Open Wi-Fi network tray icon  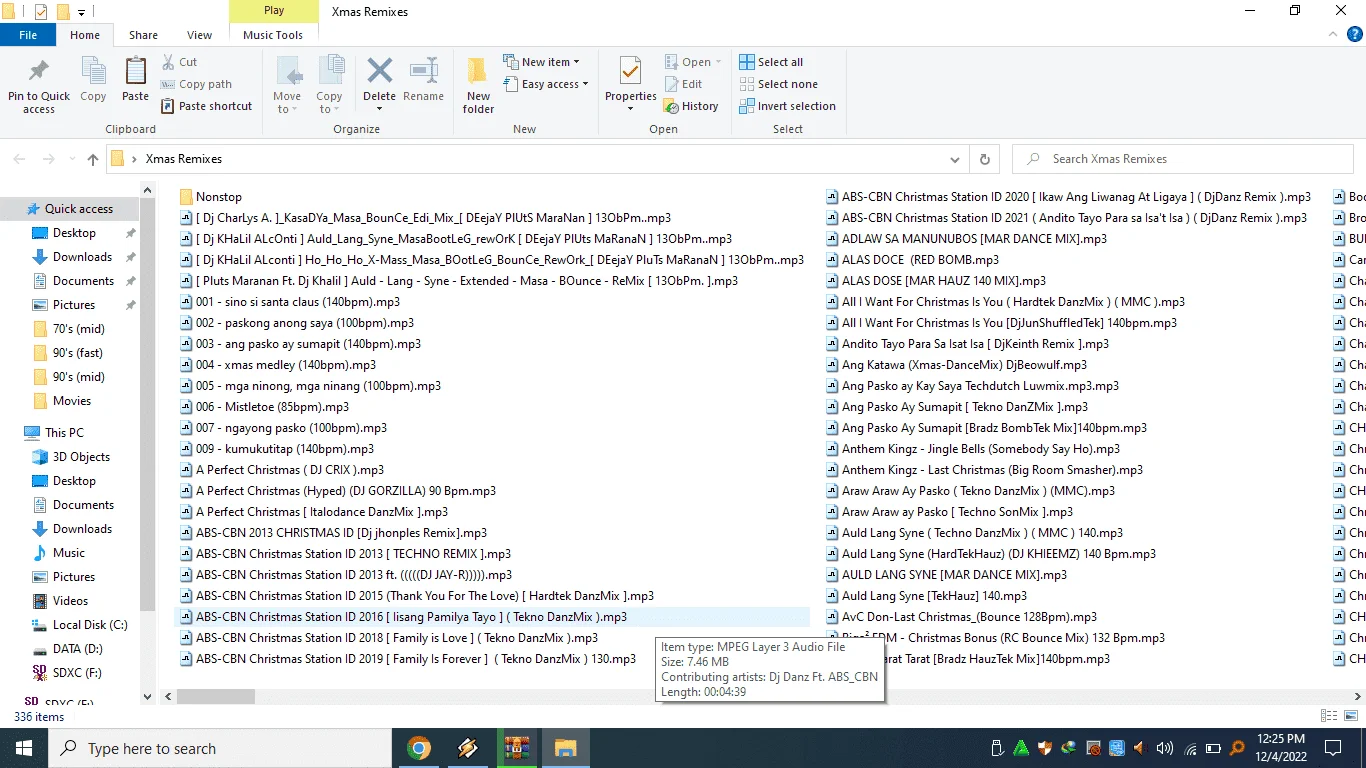(x=1190, y=748)
